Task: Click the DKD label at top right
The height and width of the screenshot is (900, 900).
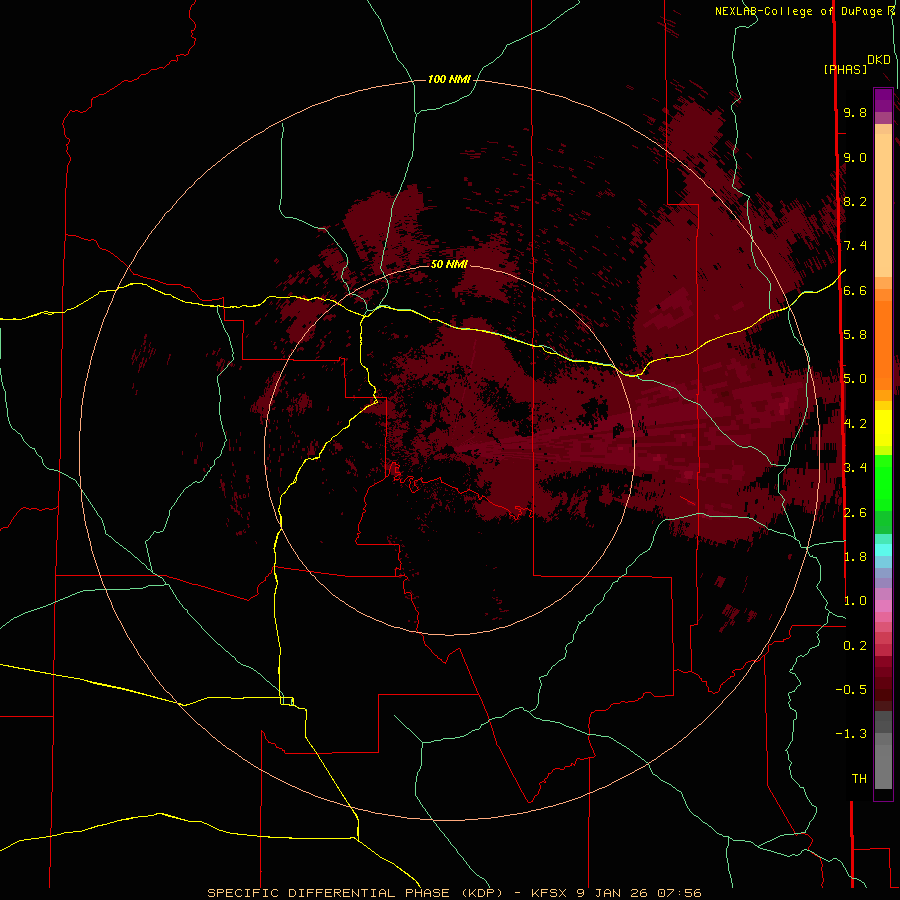Action: pyautogui.click(x=879, y=59)
